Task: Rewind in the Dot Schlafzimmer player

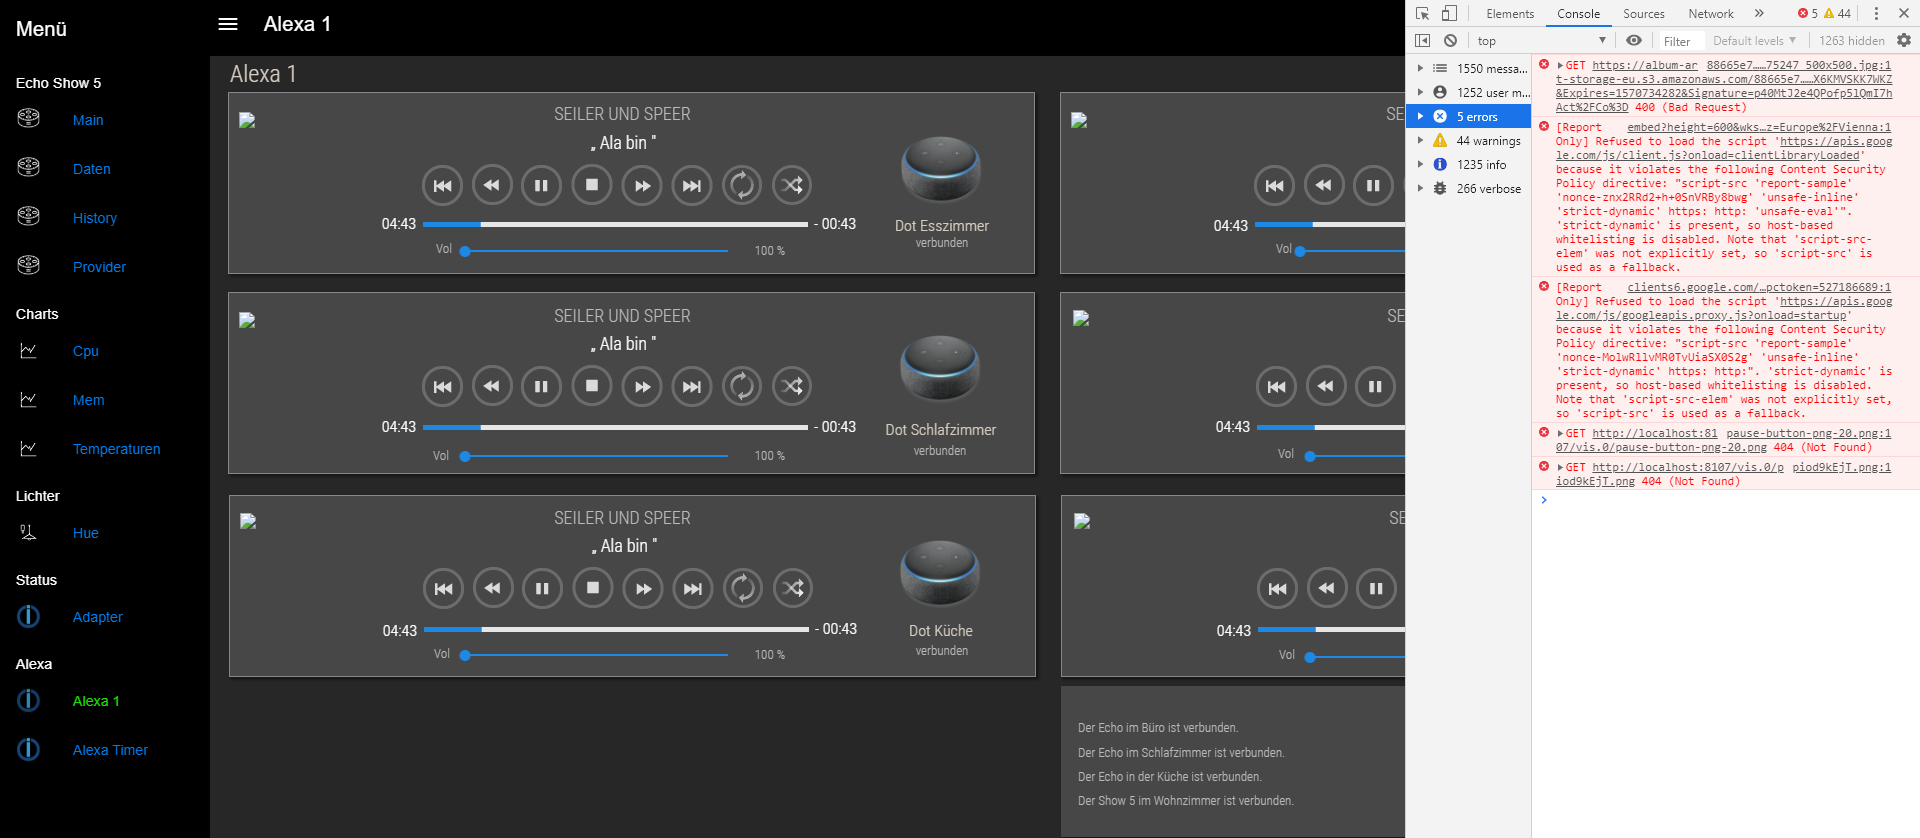Action: pyautogui.click(x=492, y=386)
